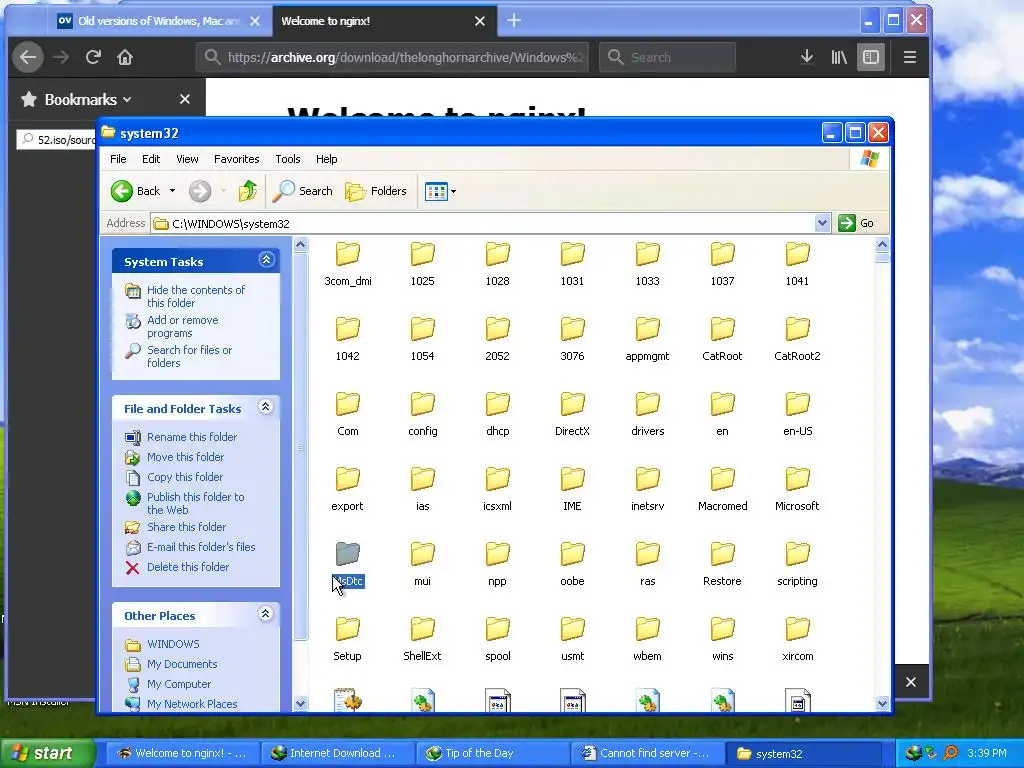Click Move this folder task
The height and width of the screenshot is (768, 1024).
(x=185, y=457)
